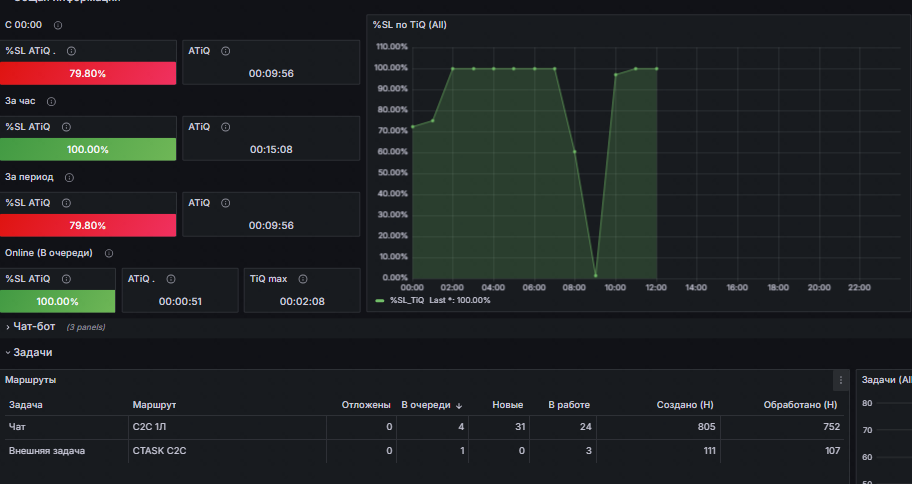Toggle the %SL_TiQ series via legend label
Image resolution: width=912 pixels, height=484 pixels.
click(407, 300)
